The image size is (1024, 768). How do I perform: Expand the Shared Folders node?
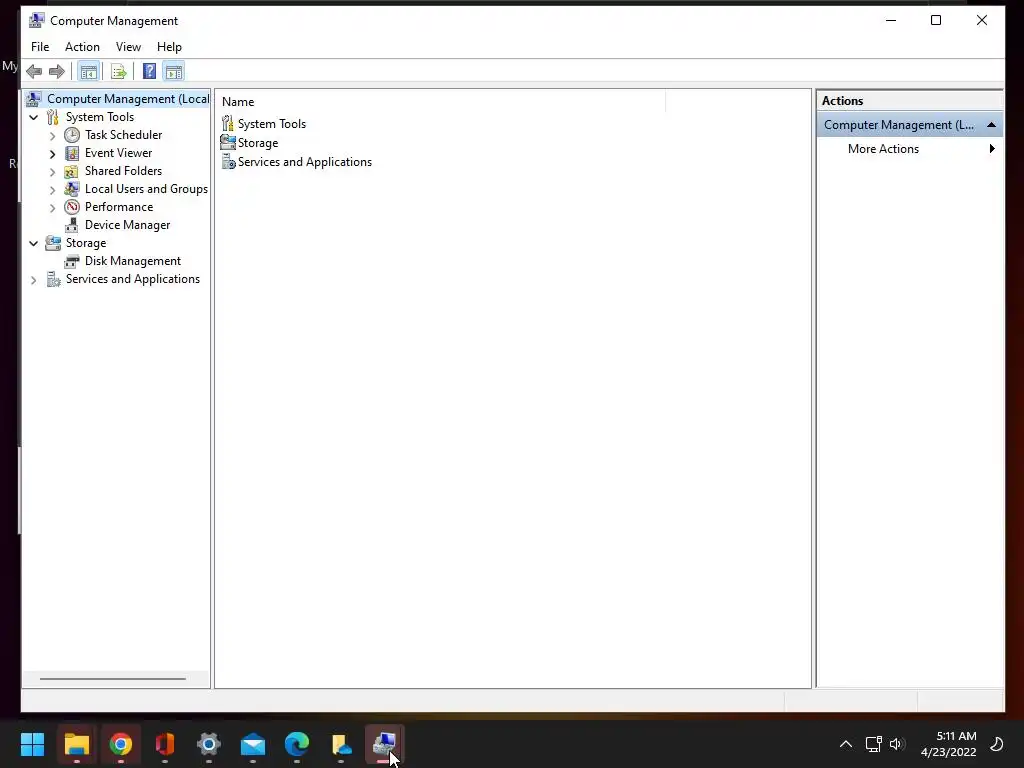[52, 172]
